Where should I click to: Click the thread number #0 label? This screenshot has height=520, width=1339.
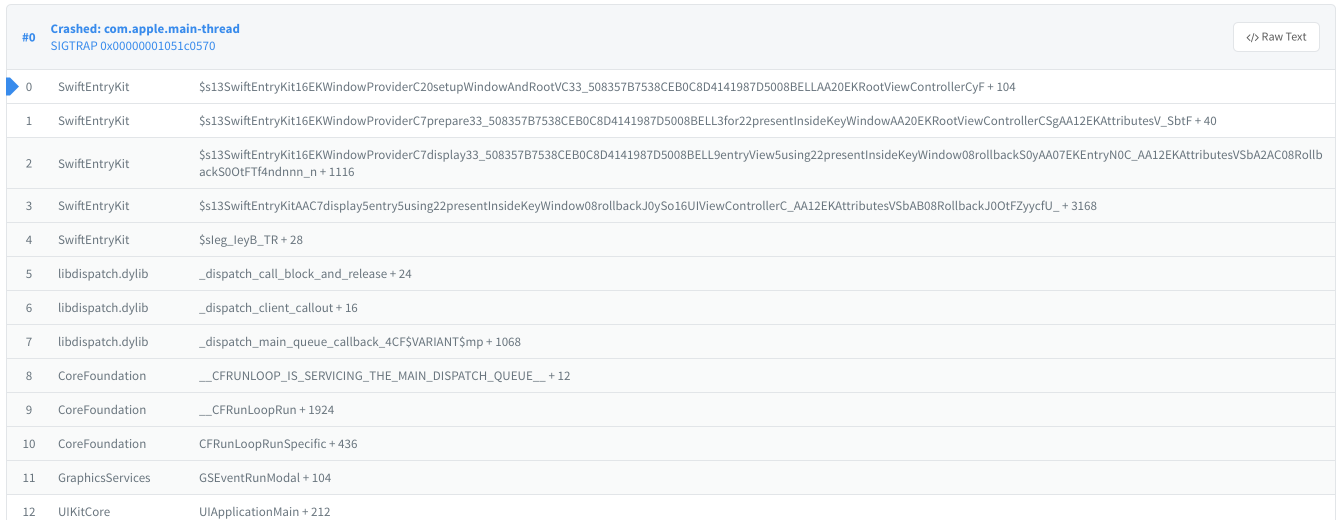[29, 38]
